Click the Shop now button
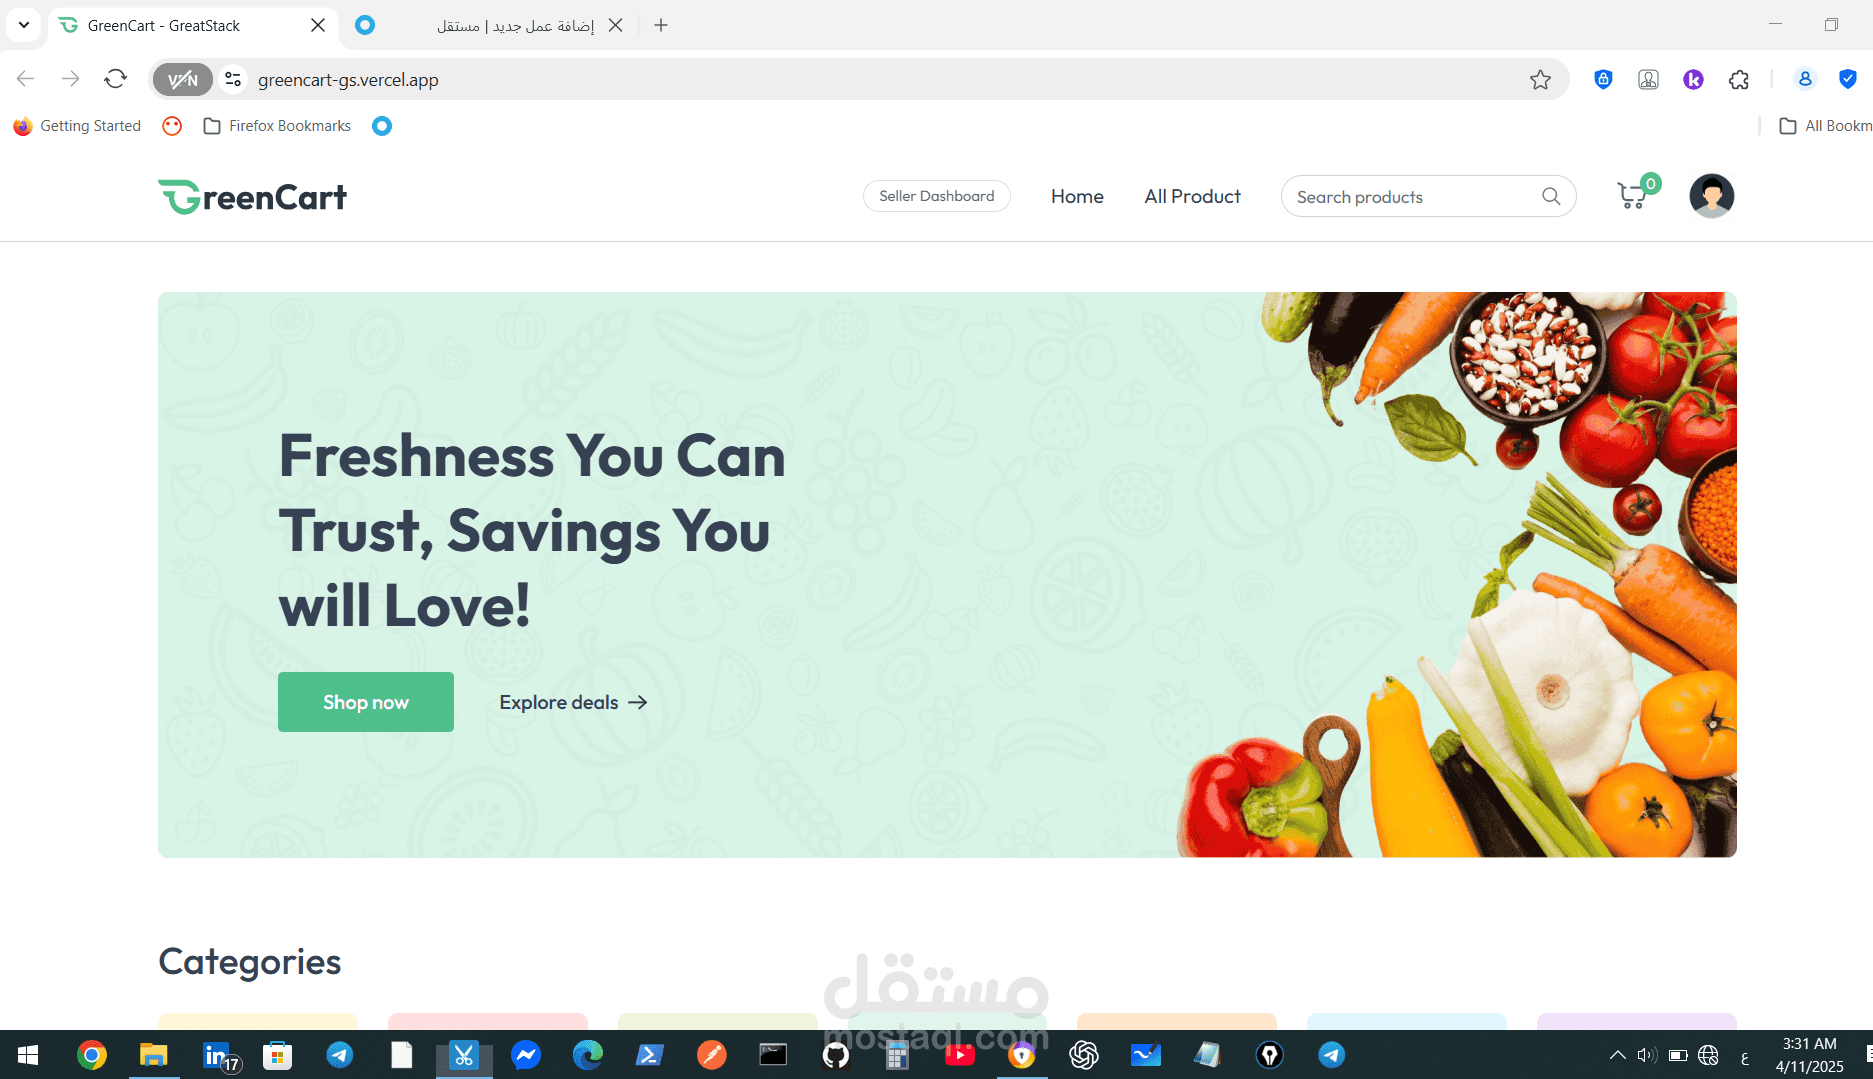The image size is (1873, 1079). [366, 702]
